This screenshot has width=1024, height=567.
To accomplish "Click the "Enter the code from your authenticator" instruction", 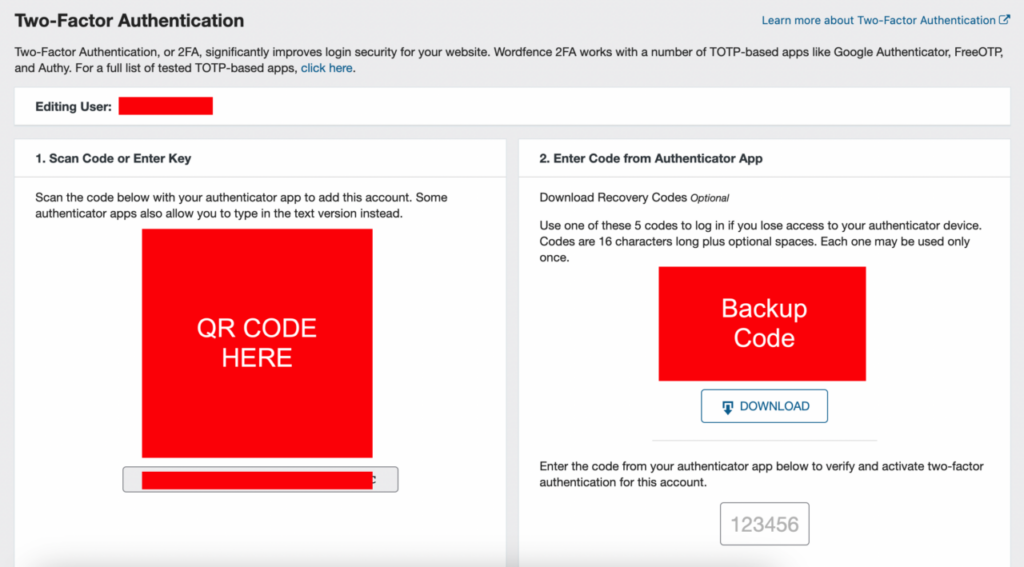I will coord(760,474).
